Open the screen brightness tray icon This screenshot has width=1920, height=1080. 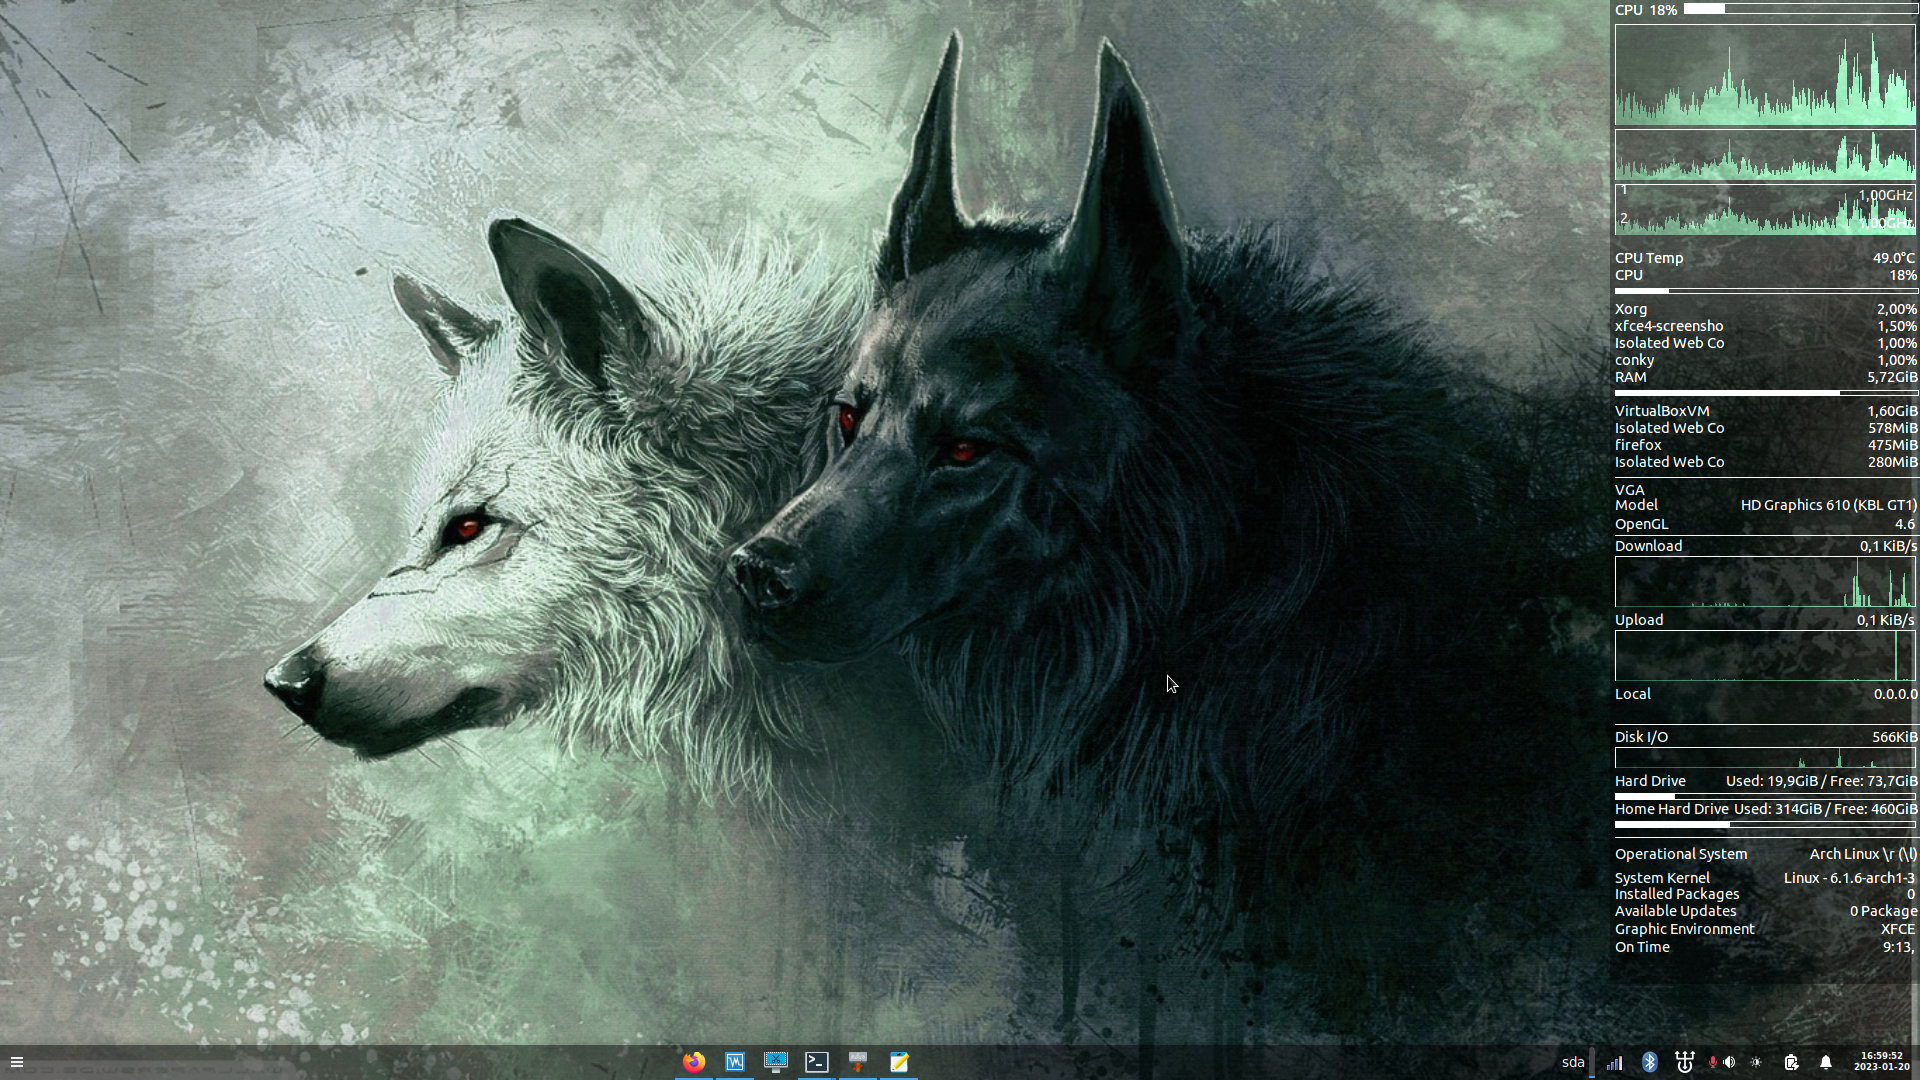pyautogui.click(x=1756, y=1062)
